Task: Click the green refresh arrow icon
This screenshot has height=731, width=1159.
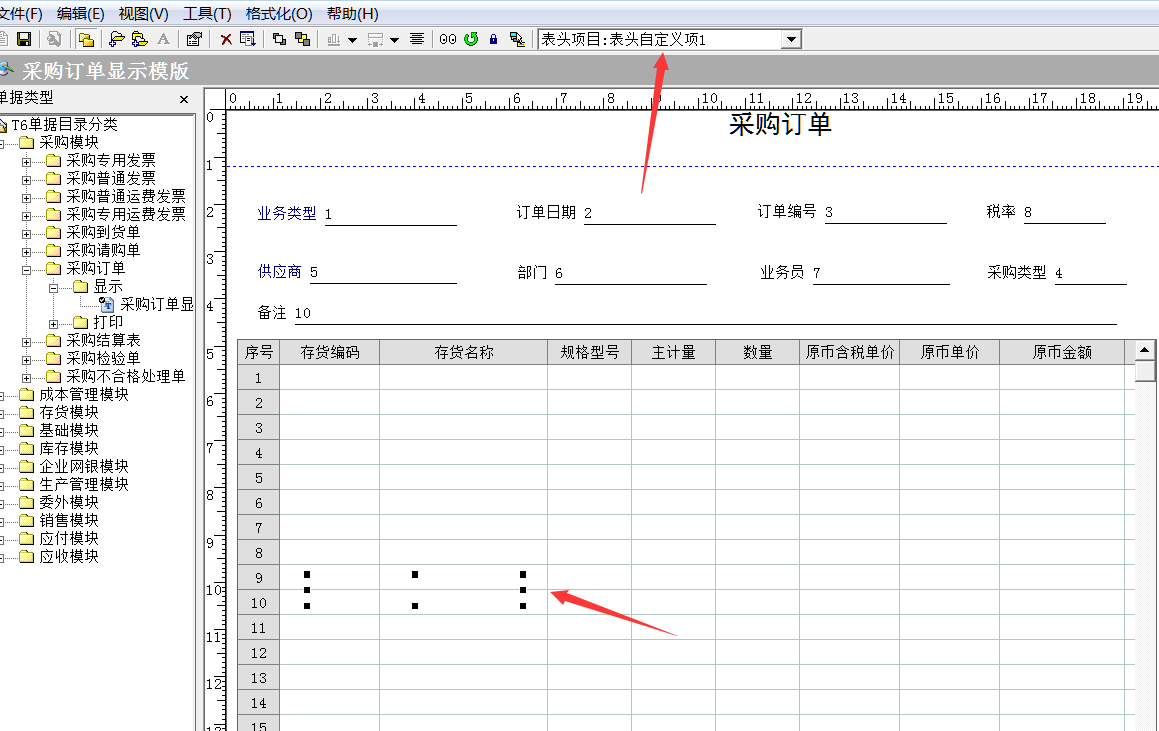Action: coord(471,39)
